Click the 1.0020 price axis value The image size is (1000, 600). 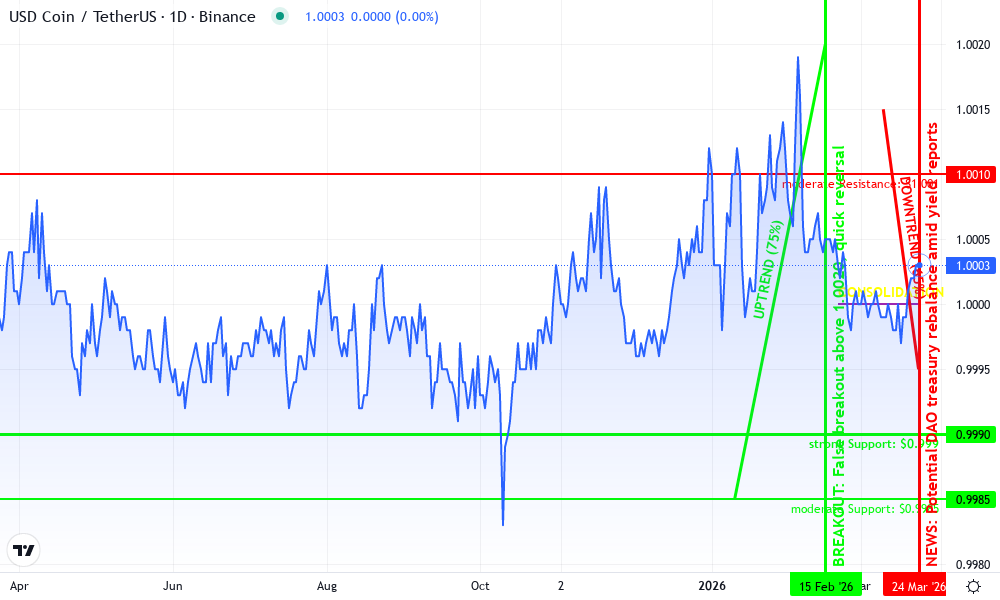(x=973, y=45)
